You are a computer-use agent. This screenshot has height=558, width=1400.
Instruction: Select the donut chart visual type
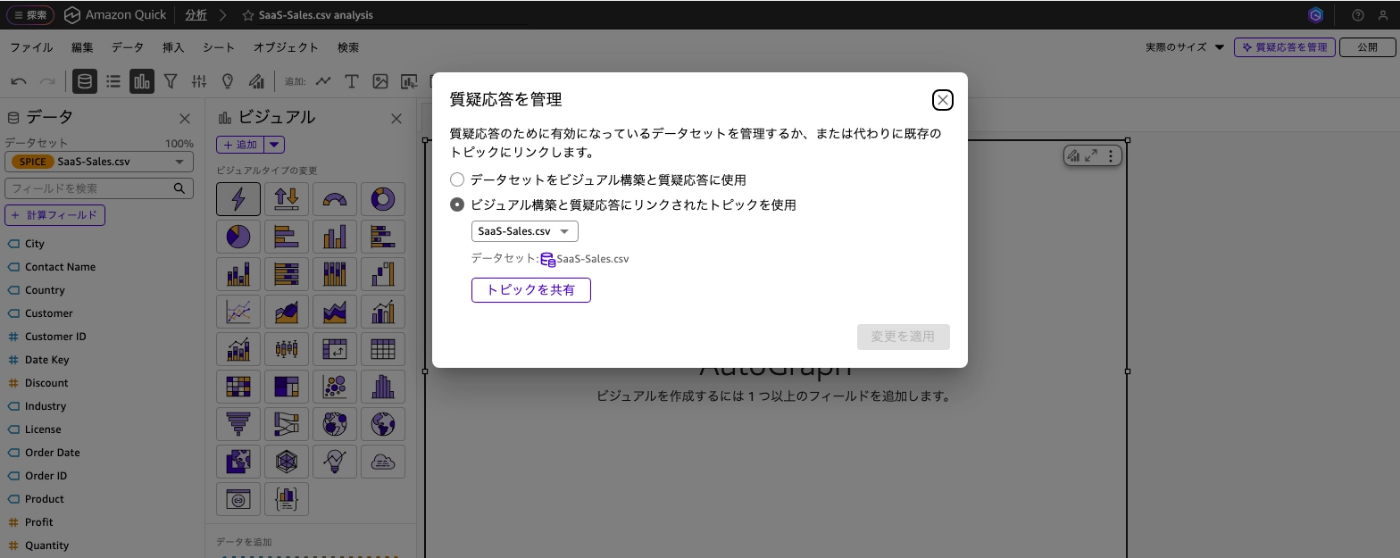click(x=383, y=199)
